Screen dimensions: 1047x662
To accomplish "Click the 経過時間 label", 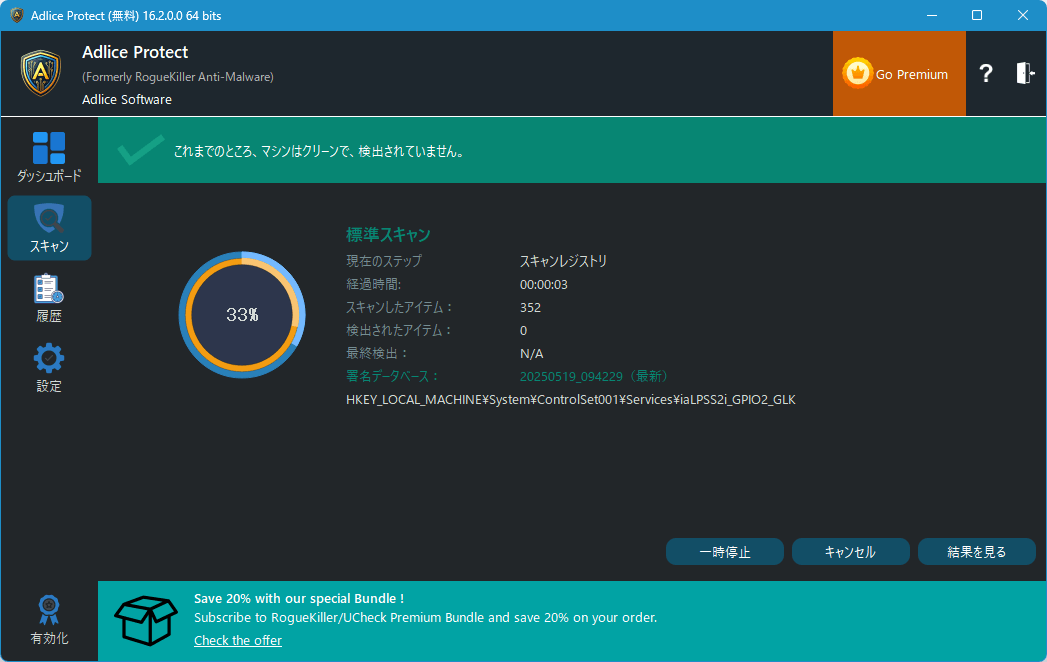I will pyautogui.click(x=373, y=285).
